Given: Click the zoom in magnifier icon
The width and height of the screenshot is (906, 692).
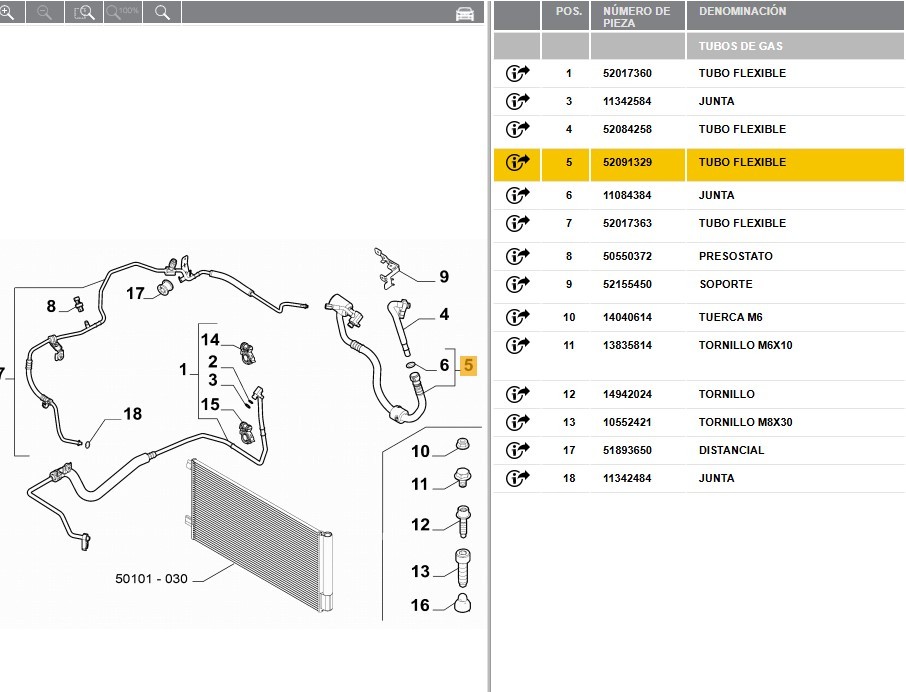Looking at the screenshot, I should point(7,12).
